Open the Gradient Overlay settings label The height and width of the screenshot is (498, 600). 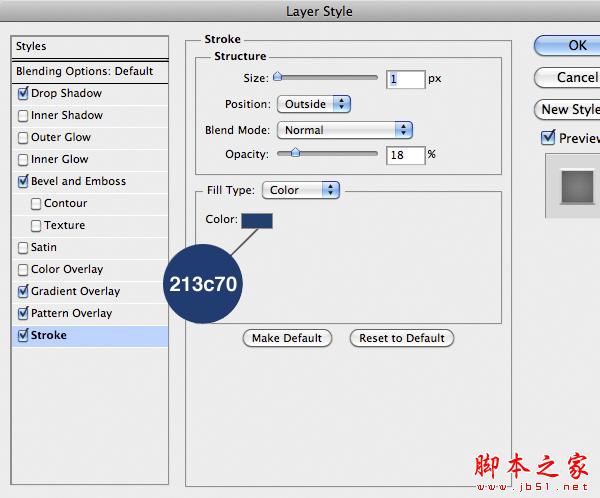click(x=75, y=291)
